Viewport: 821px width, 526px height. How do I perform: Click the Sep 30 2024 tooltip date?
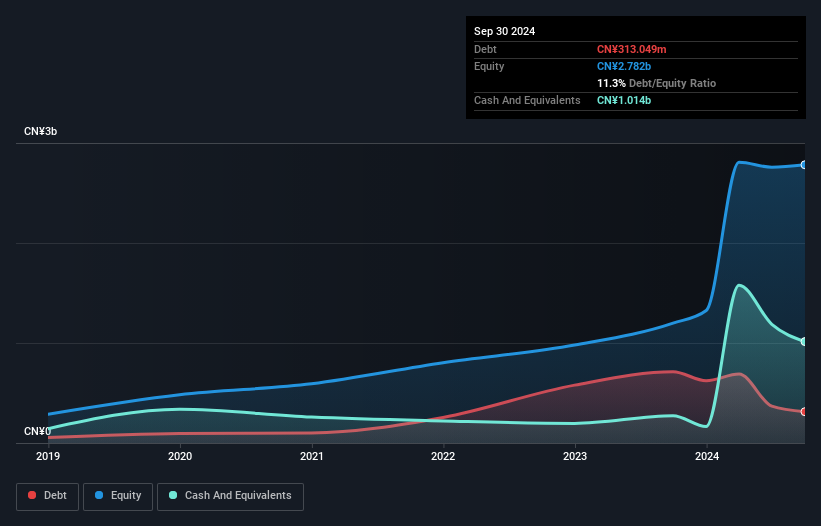point(504,31)
